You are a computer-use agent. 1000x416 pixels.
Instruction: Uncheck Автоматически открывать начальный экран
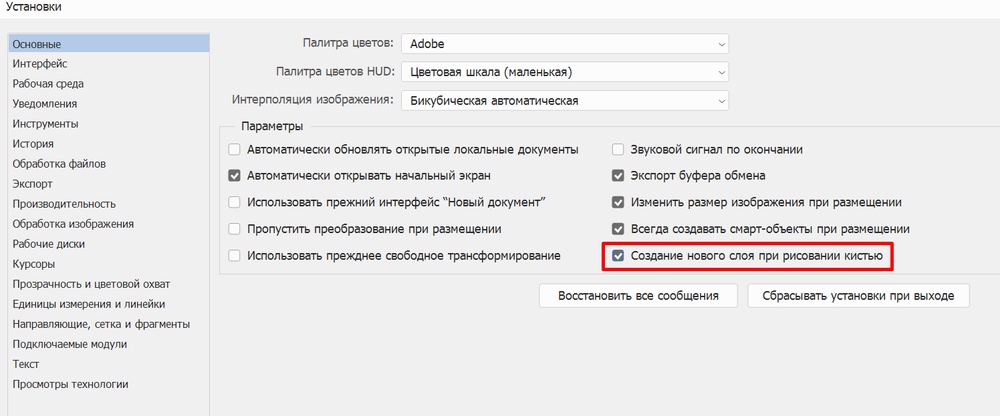click(x=235, y=176)
